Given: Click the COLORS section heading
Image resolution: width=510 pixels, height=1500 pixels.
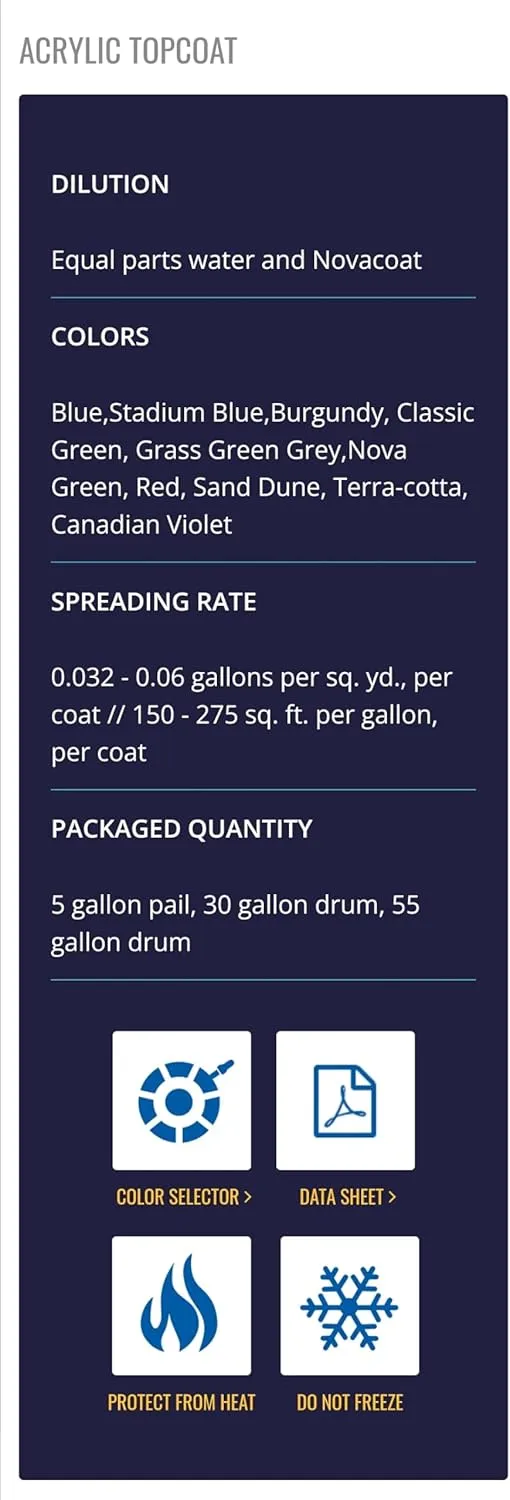Looking at the screenshot, I should (100, 336).
